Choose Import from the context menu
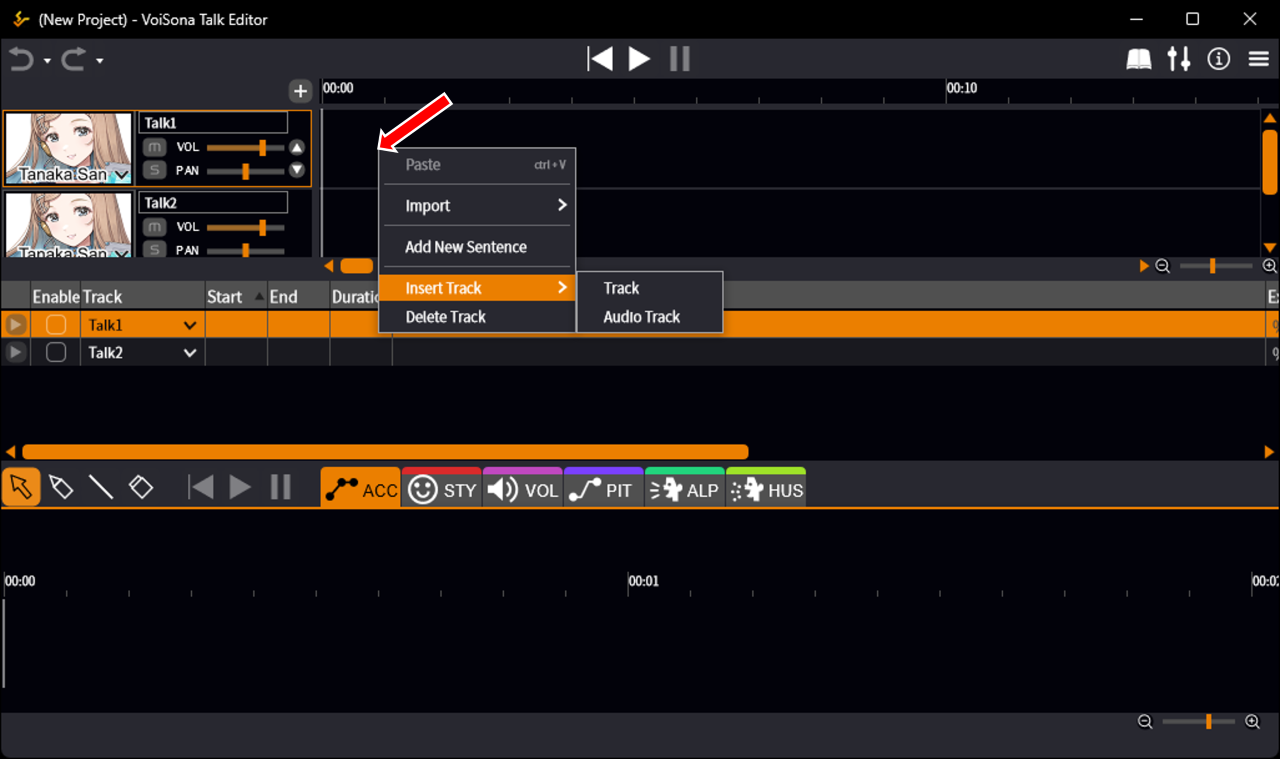 coord(477,206)
